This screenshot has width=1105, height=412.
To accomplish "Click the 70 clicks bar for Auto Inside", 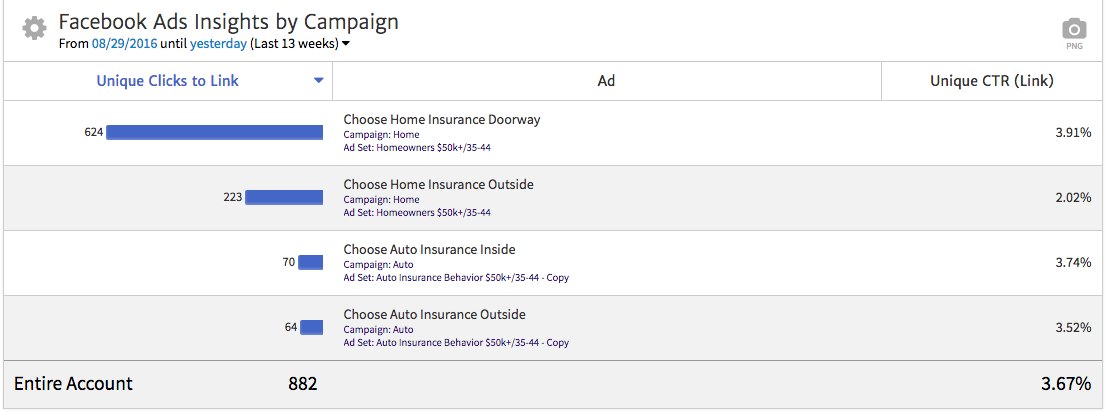I will point(310,262).
